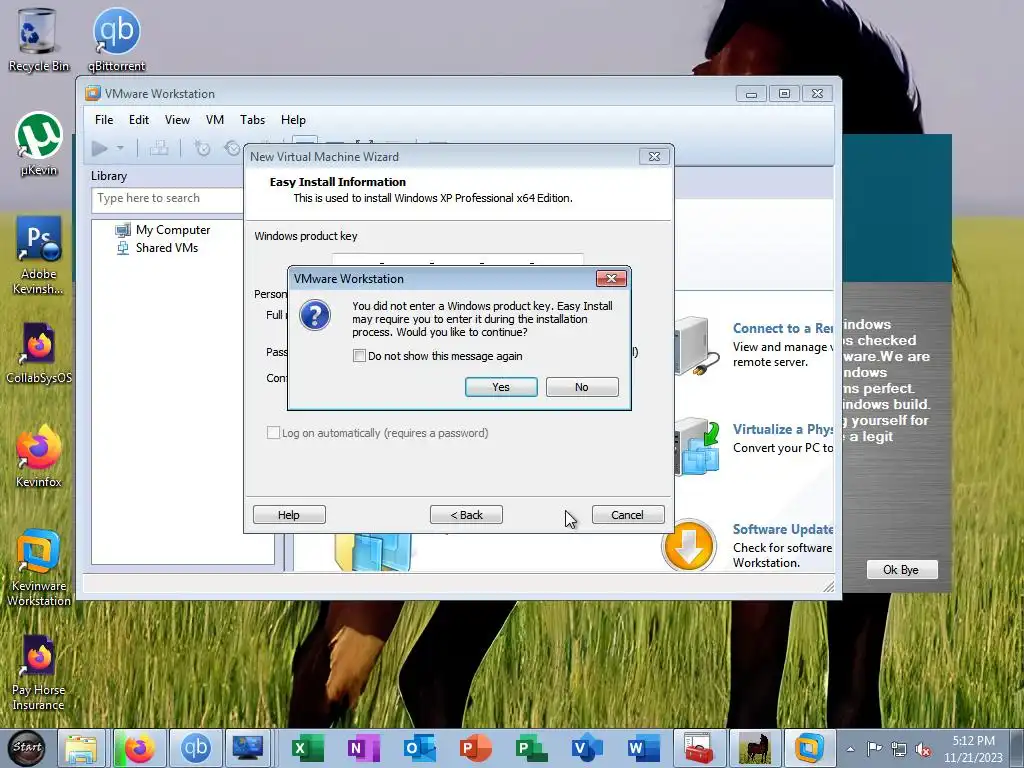1024x768 pixels.
Task: Click the Action Center flag tray icon
Action: pos(874,749)
